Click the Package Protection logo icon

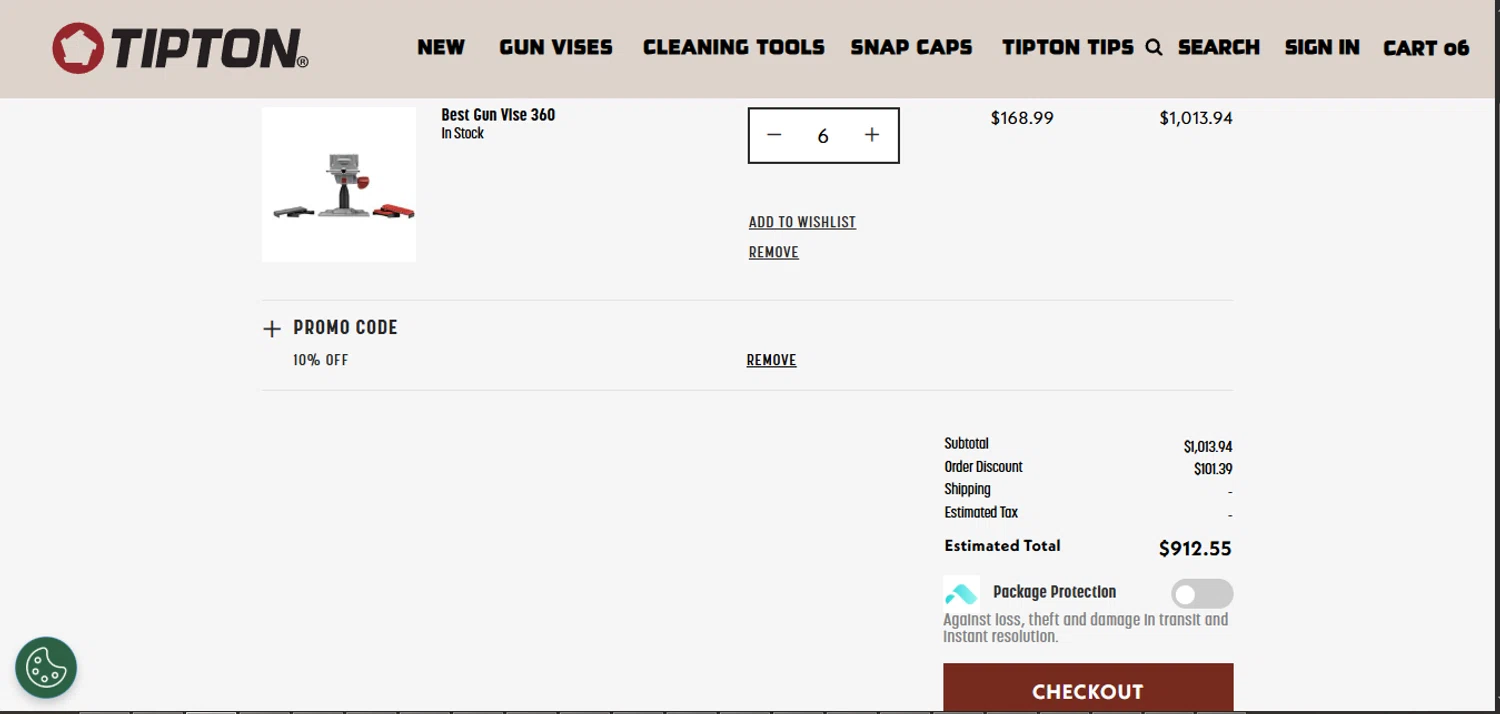click(x=961, y=592)
